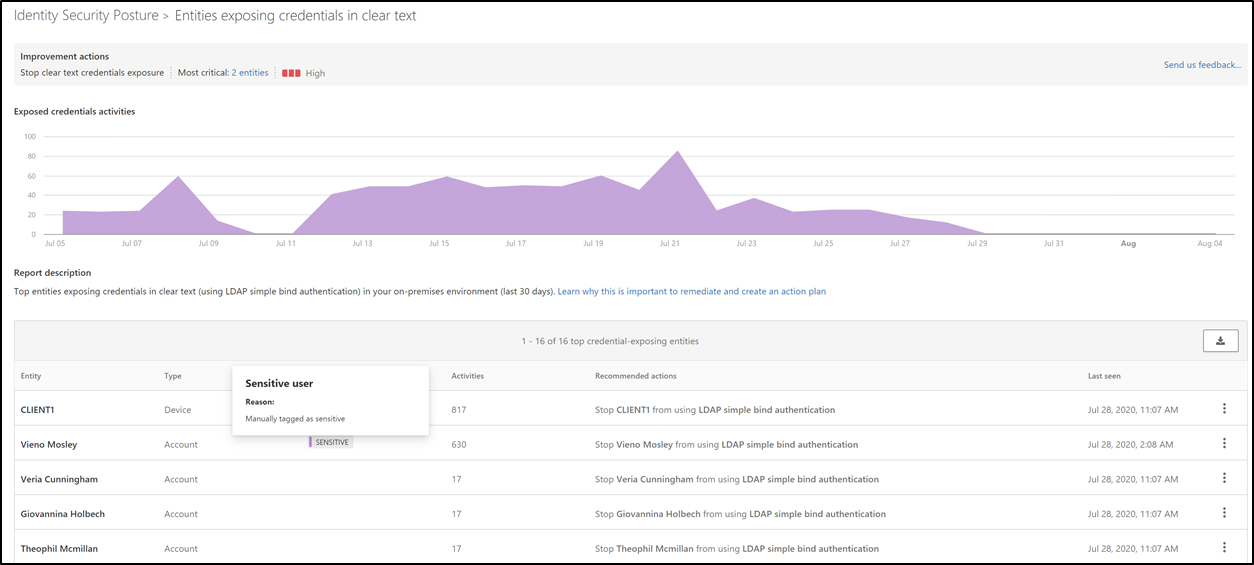The width and height of the screenshot is (1254, 565).
Task: Go back to Identity Security Posture breadcrumb
Action: [x=85, y=16]
